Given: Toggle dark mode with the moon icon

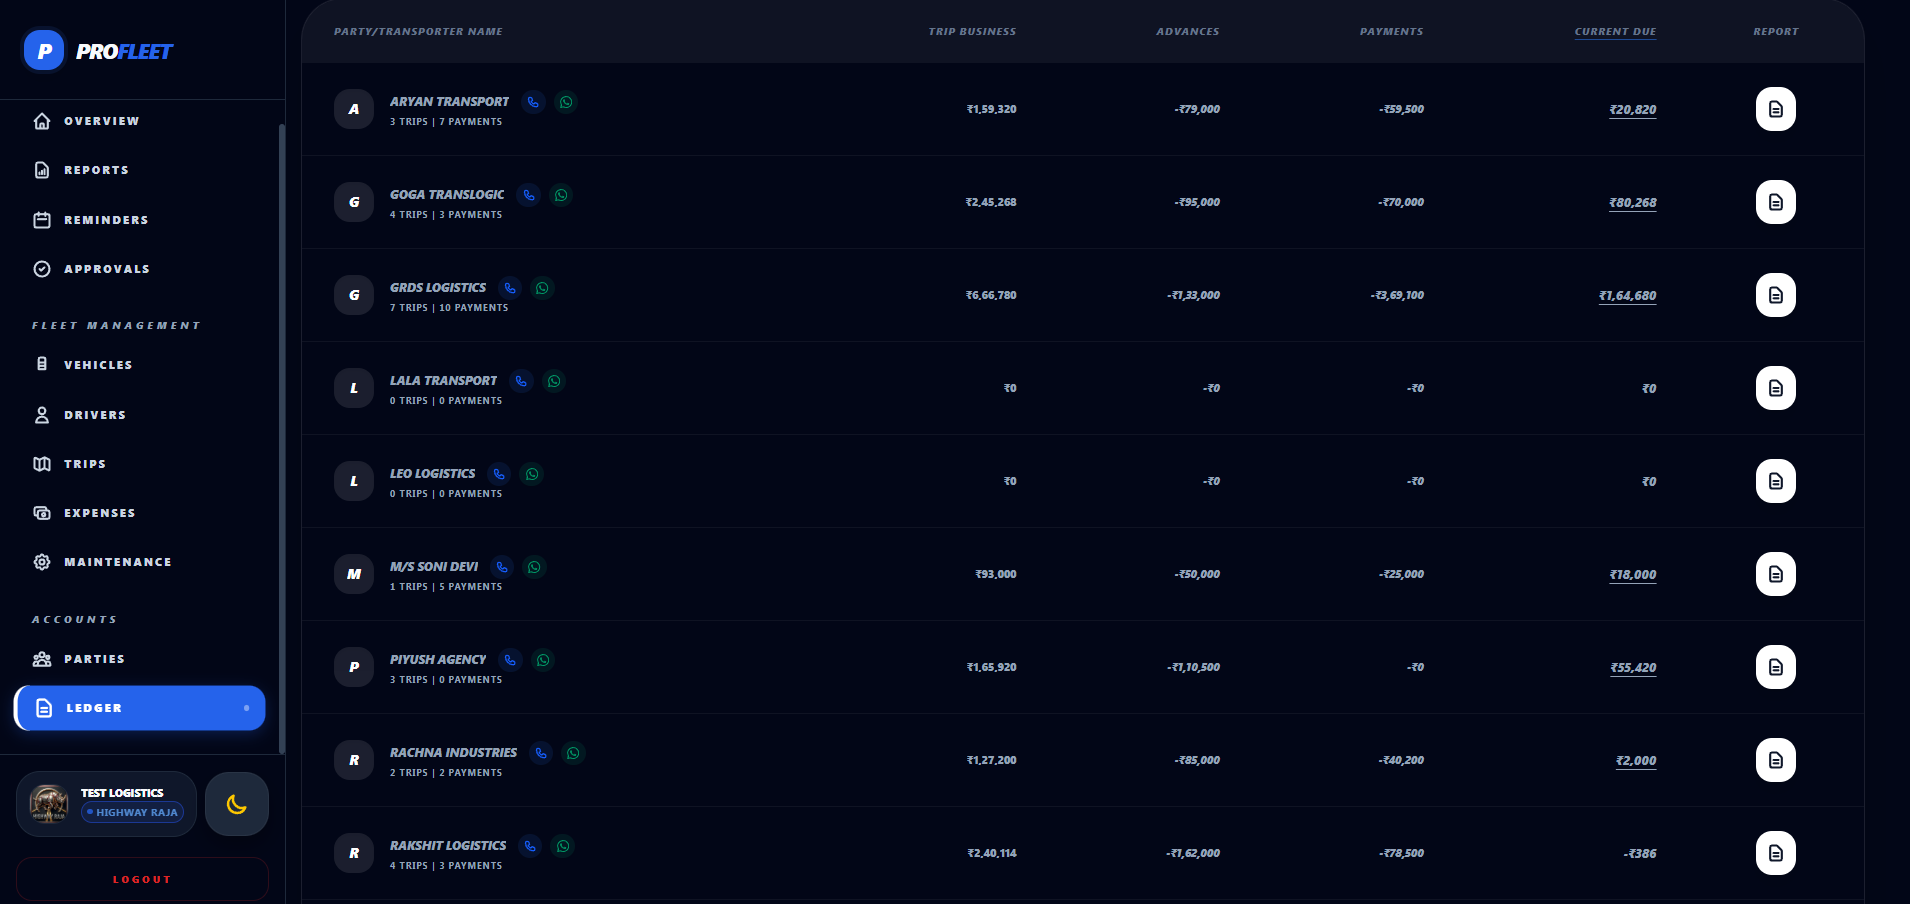Looking at the screenshot, I should (237, 803).
